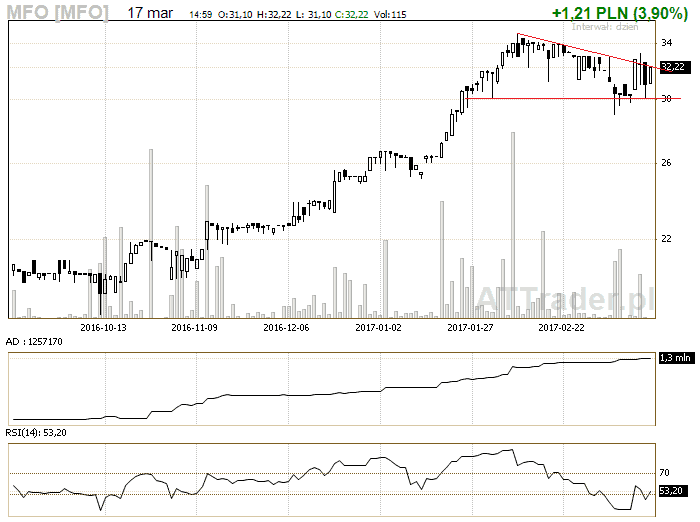Screen dimensions: 700x522
Task: Click the +1,21 PLN (3,90%) change value
Action: [619, 13]
